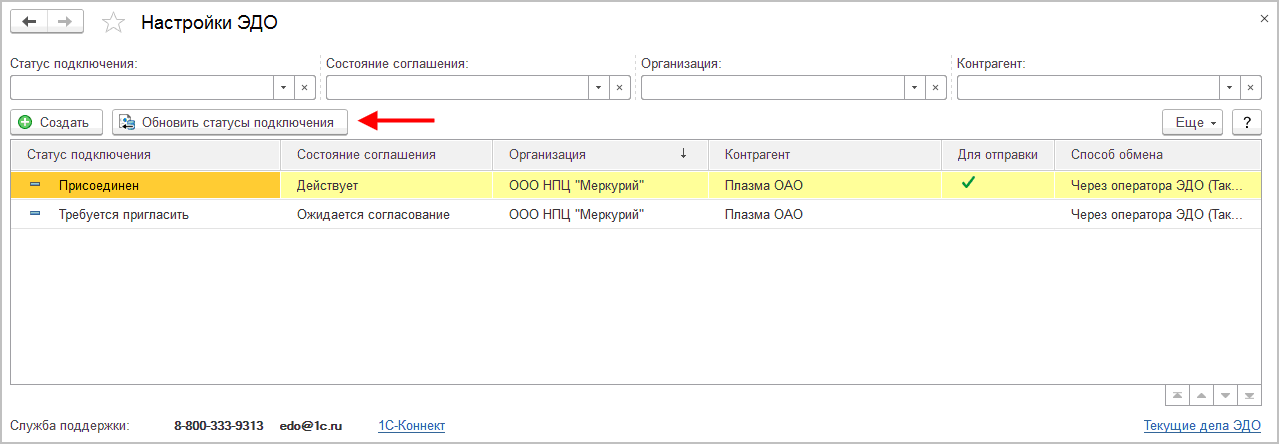1279x444 pixels.
Task: Click Обновить статусы подключения button
Action: (230, 122)
